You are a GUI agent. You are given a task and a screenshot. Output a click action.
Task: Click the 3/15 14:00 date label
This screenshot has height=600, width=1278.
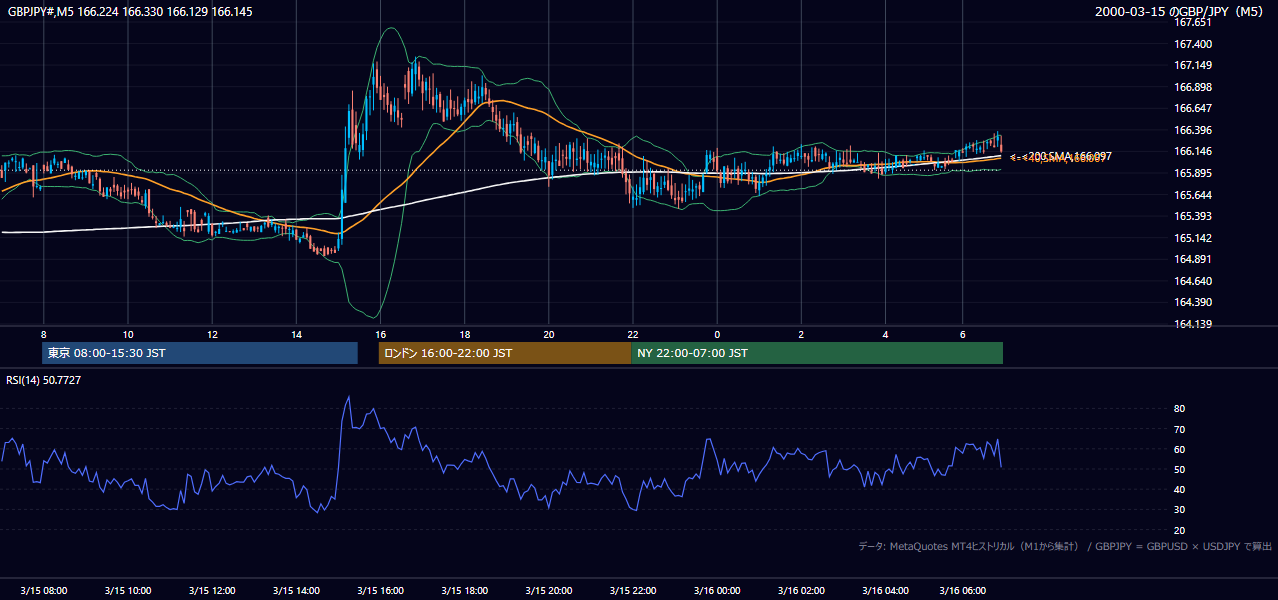click(x=295, y=591)
